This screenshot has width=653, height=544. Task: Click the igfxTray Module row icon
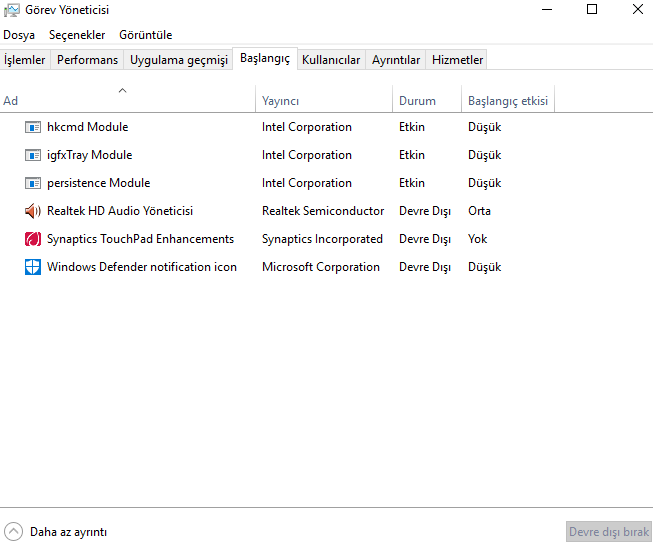click(x=32, y=155)
